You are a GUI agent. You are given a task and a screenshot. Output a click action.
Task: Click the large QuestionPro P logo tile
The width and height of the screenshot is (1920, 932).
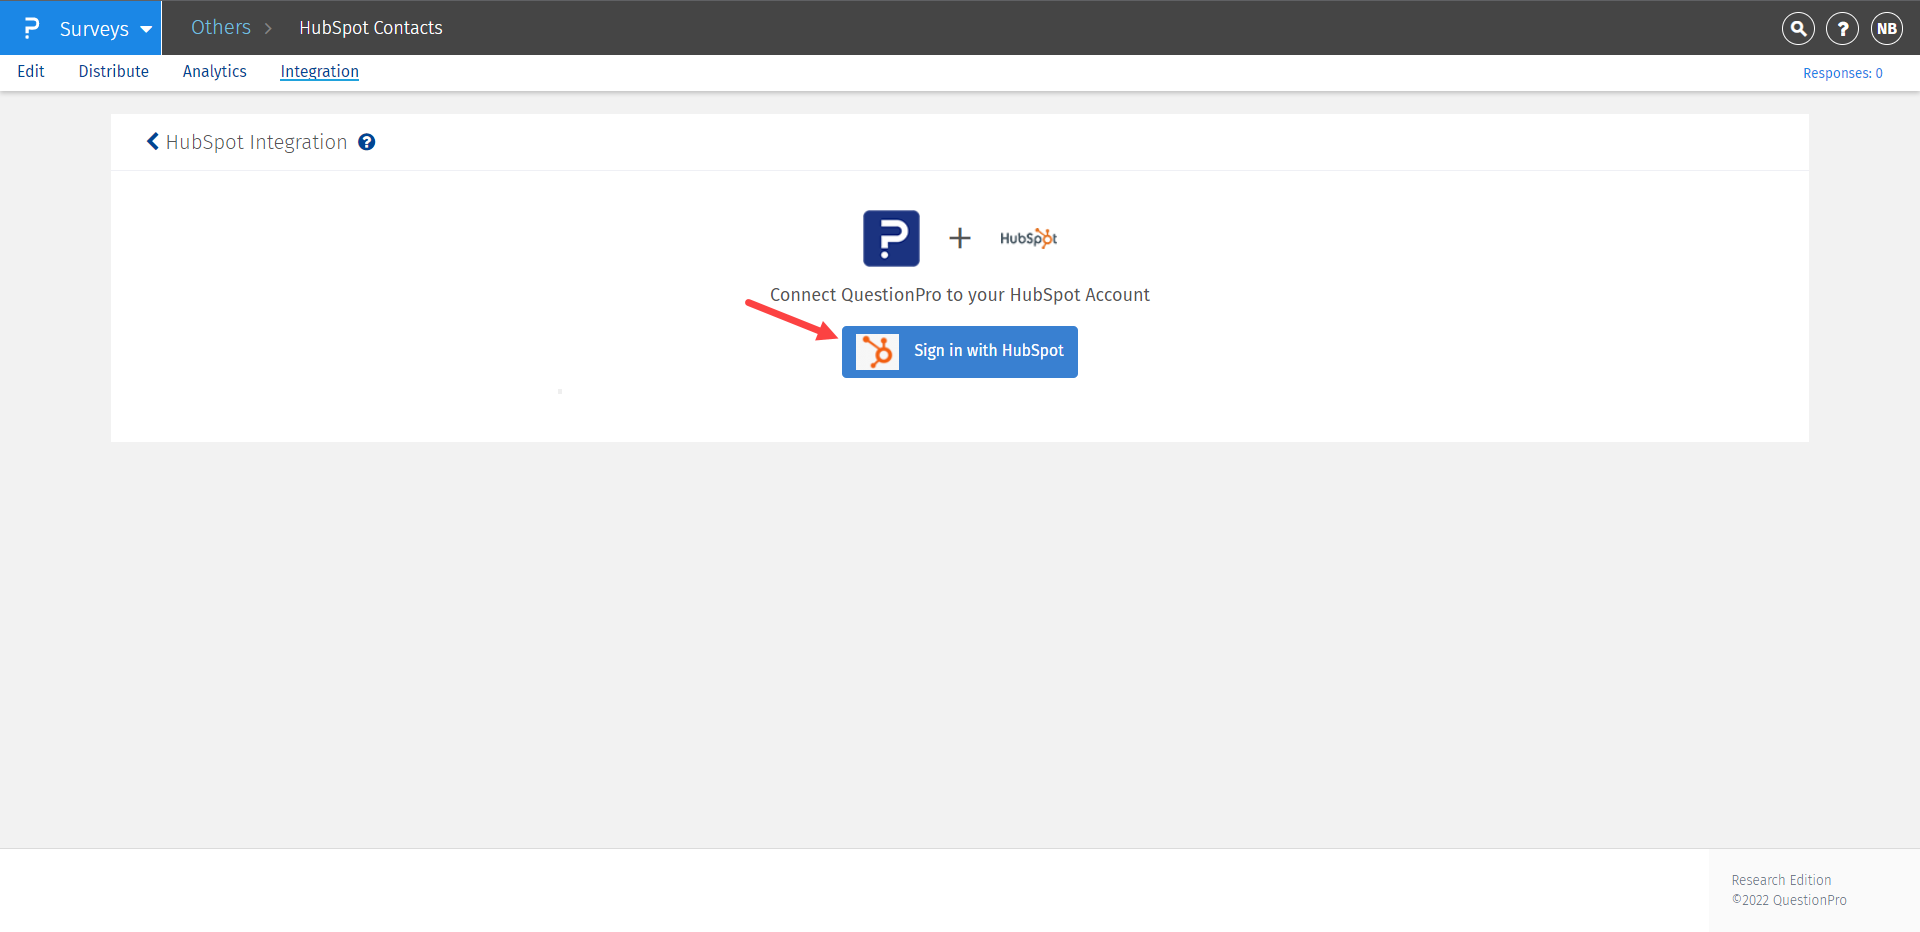tap(891, 238)
